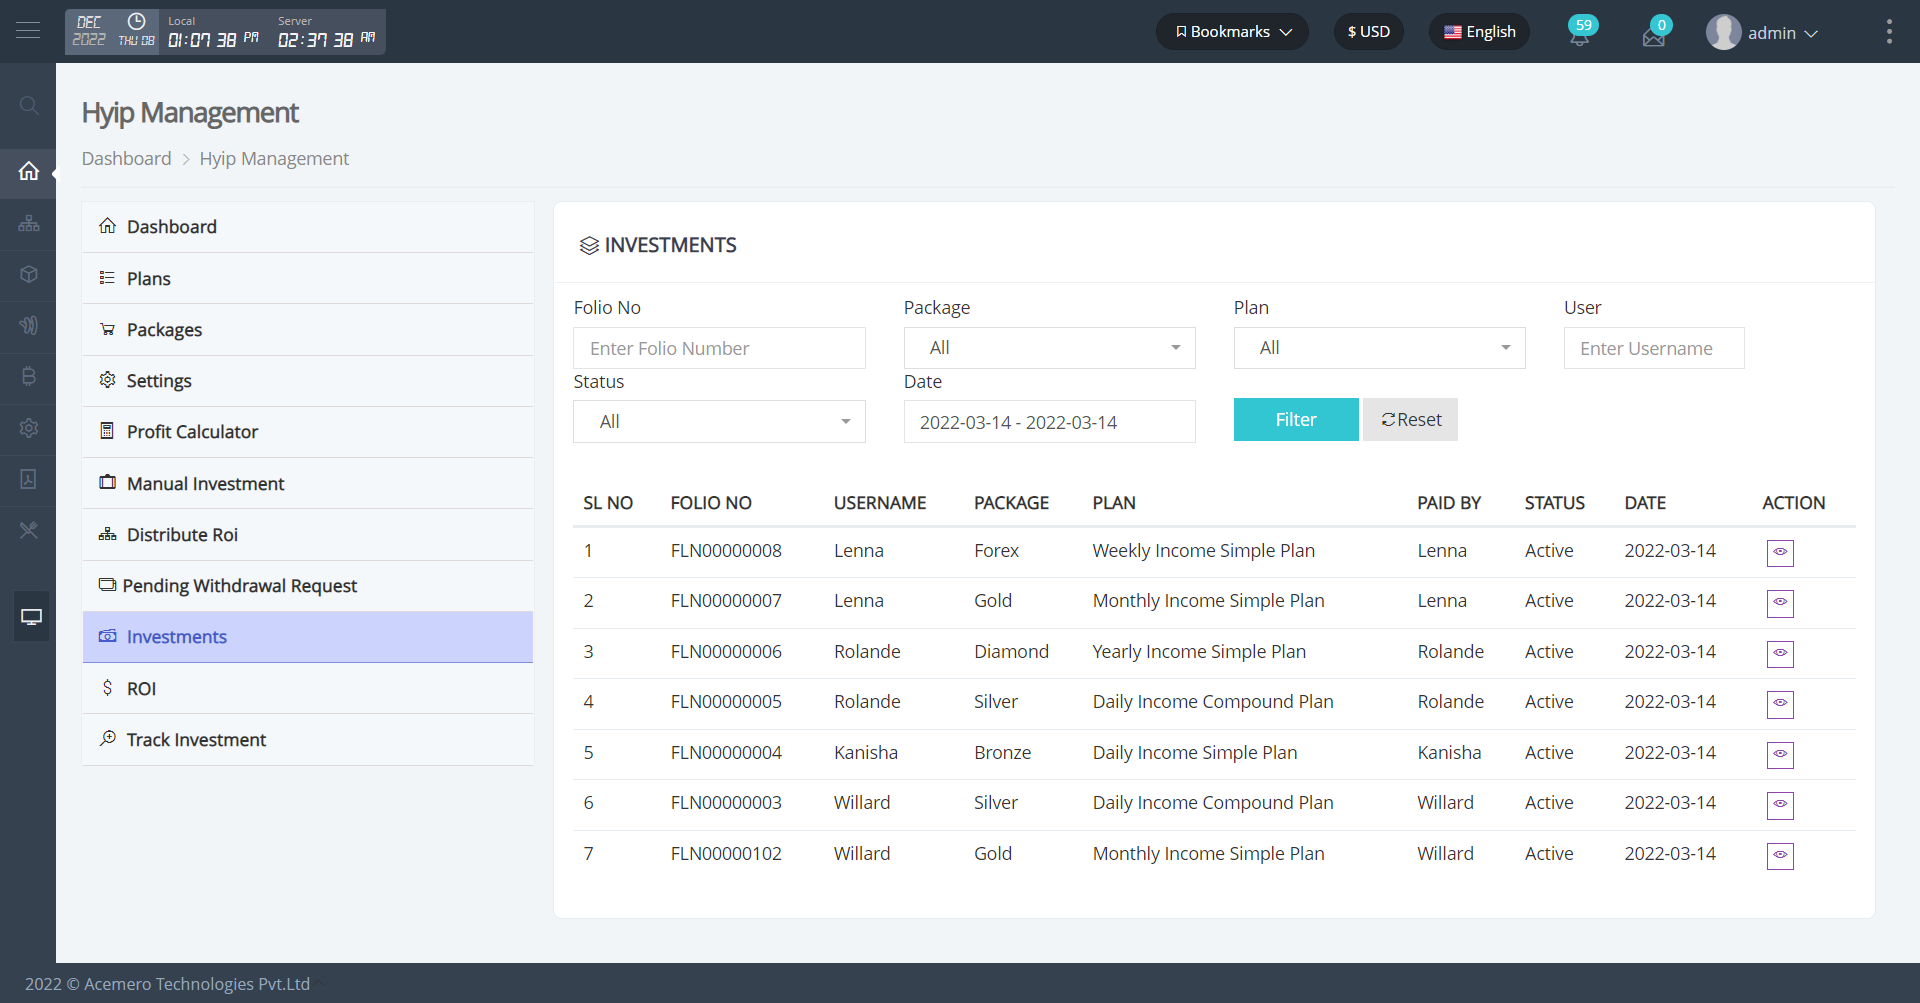This screenshot has width=1920, height=1003.
Task: Click the gear icon on the left rail
Action: click(x=29, y=428)
